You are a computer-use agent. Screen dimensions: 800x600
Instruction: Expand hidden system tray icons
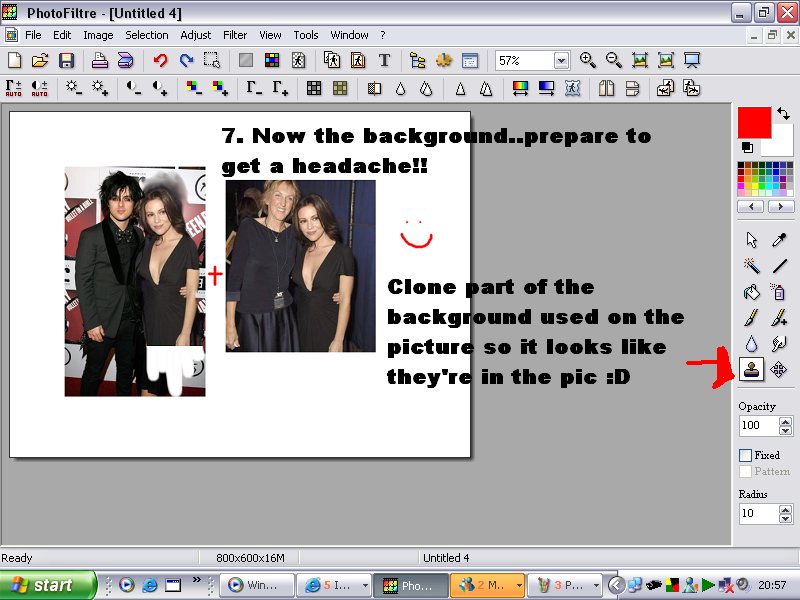coord(616,585)
